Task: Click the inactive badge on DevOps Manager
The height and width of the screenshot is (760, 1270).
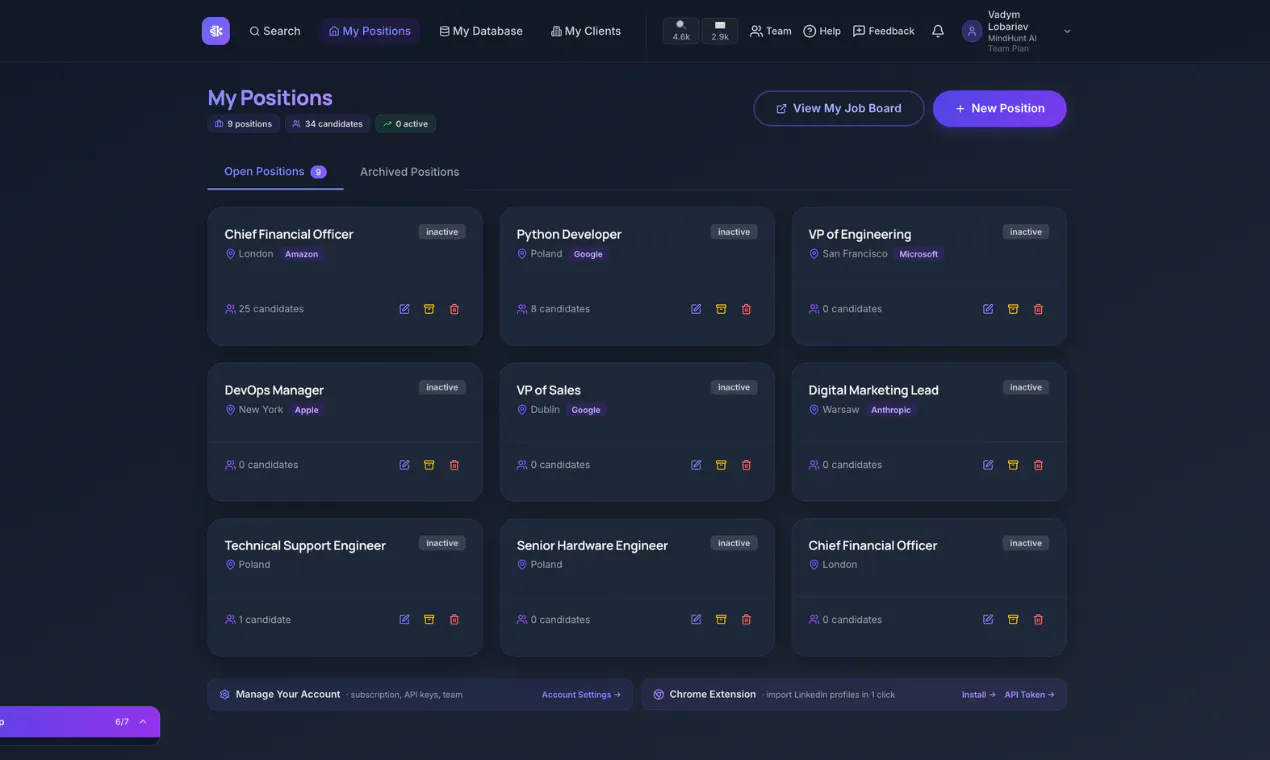Action: pyautogui.click(x=442, y=387)
